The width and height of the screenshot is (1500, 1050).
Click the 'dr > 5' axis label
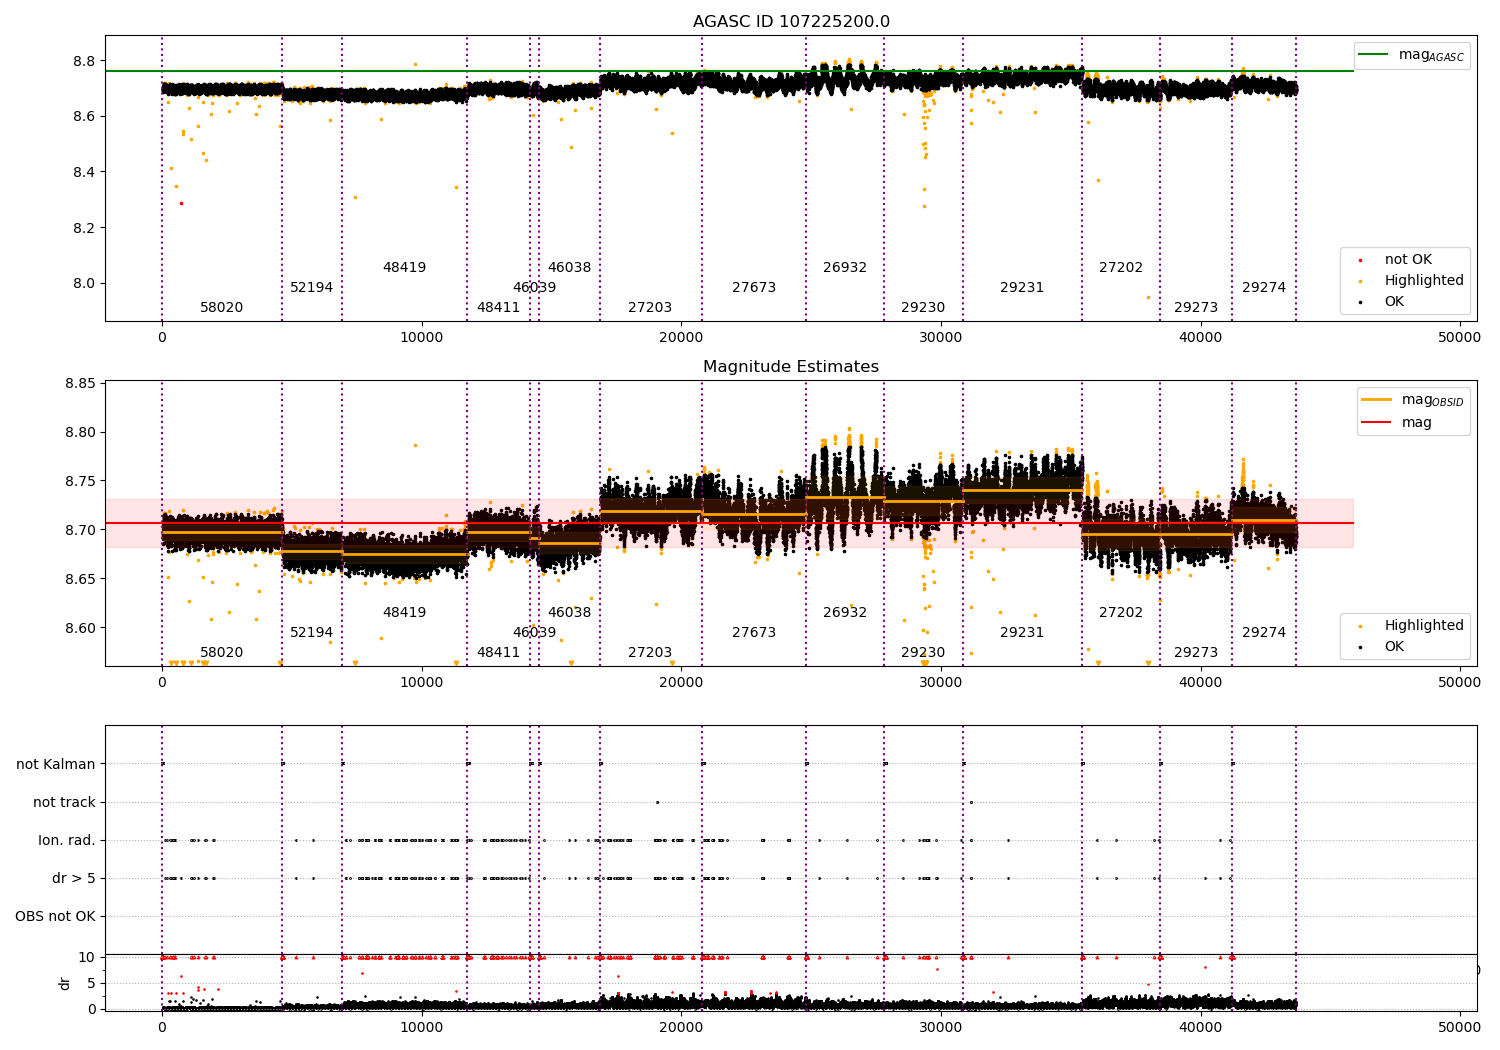coord(74,878)
